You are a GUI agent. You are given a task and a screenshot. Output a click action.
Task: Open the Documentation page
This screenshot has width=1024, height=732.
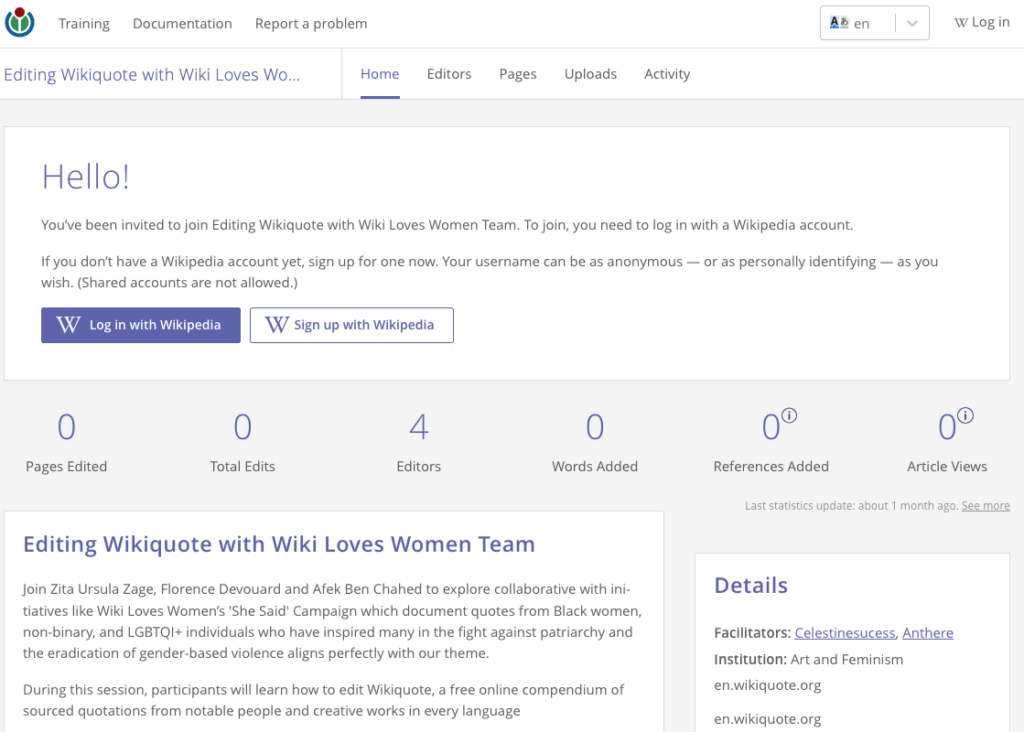(x=182, y=23)
